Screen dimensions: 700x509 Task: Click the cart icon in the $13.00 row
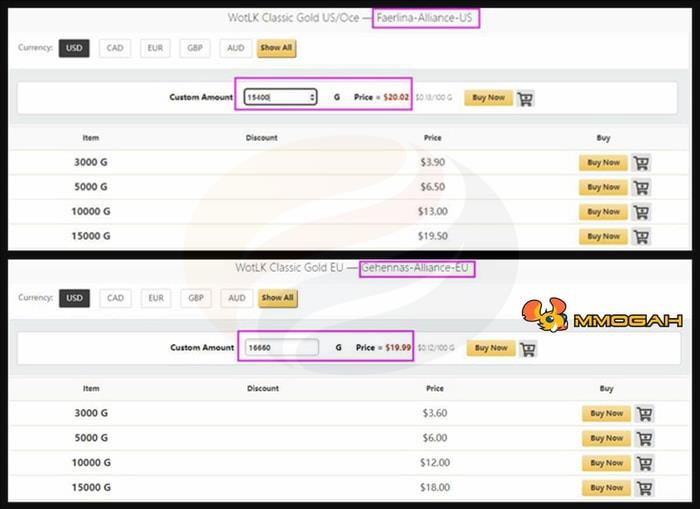641,212
